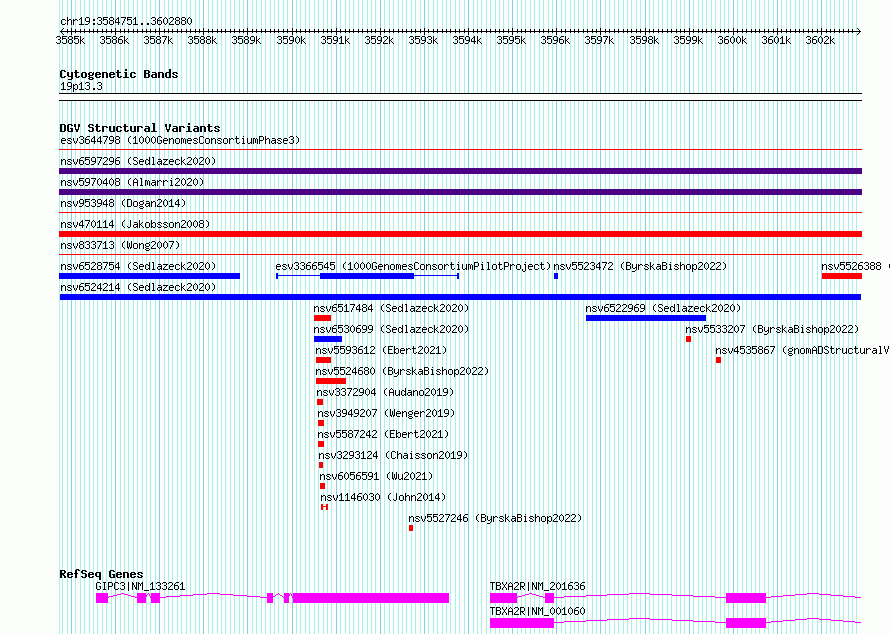Open nsv5524680 (ByrskaBishop2022) label
890x634 pixels.
[402, 371]
